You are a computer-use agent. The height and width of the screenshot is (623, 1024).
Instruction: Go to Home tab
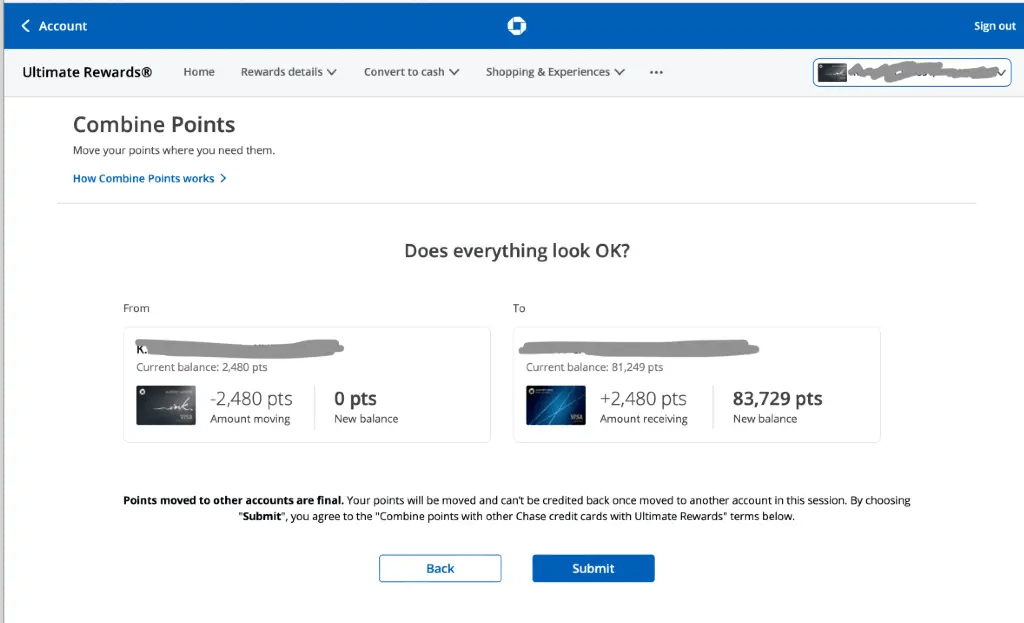pyautogui.click(x=199, y=72)
